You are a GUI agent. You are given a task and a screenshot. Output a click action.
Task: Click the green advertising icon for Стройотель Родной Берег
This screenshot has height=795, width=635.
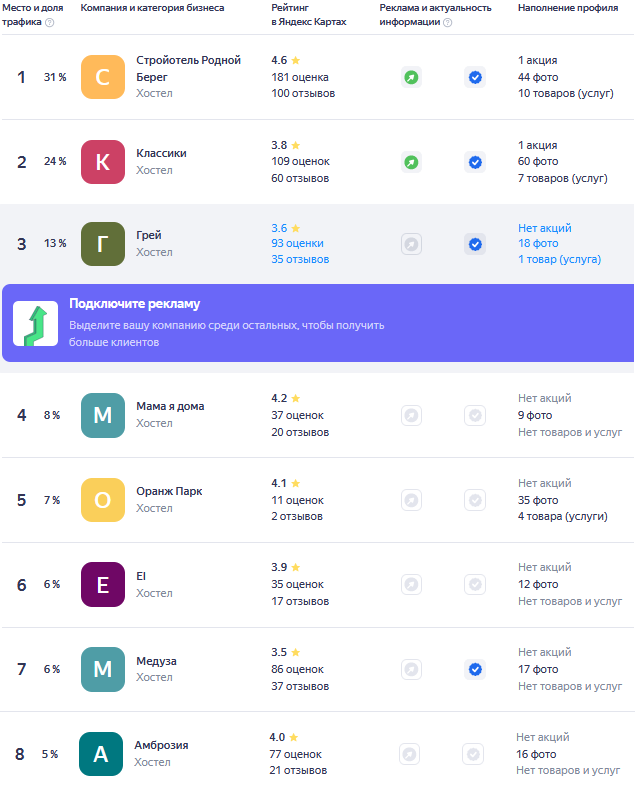point(411,78)
